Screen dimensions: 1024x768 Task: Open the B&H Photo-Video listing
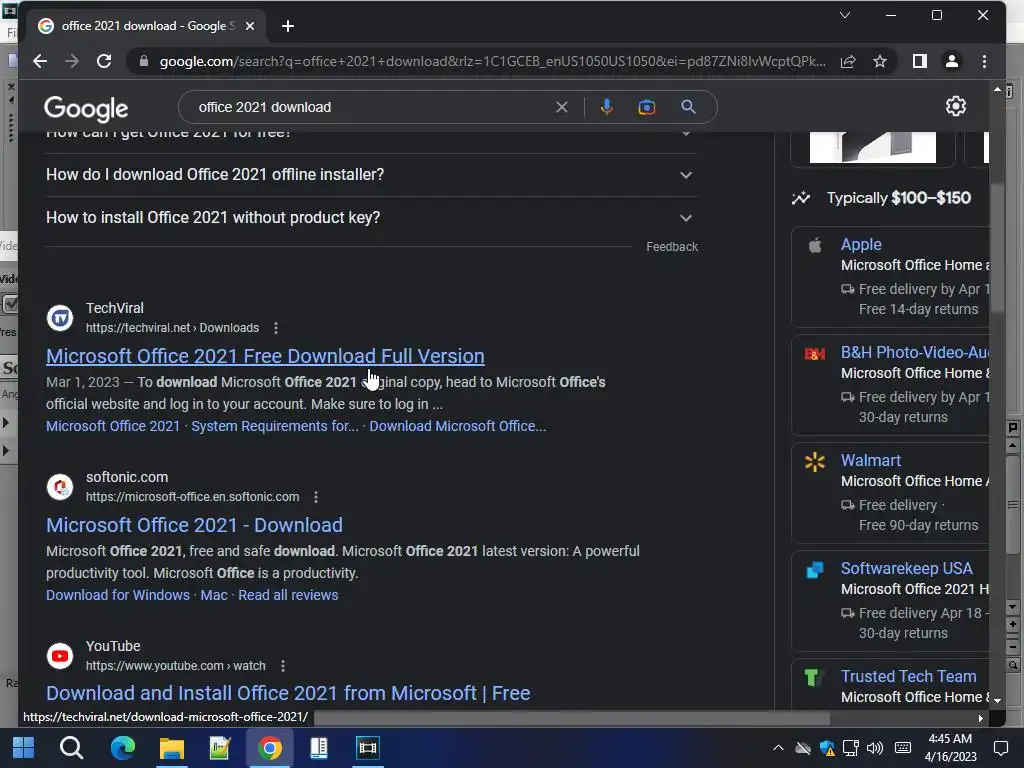pos(914,353)
